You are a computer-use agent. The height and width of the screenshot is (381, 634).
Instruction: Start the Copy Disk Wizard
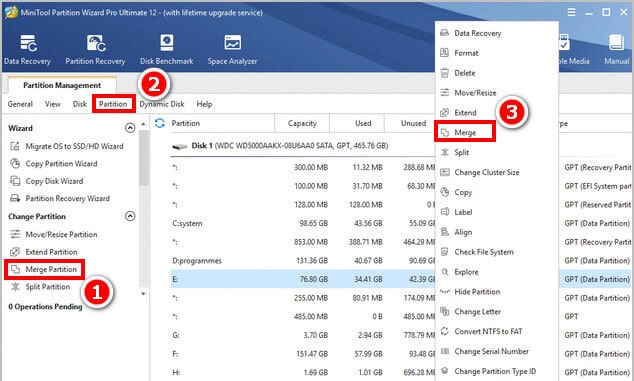click(47, 181)
